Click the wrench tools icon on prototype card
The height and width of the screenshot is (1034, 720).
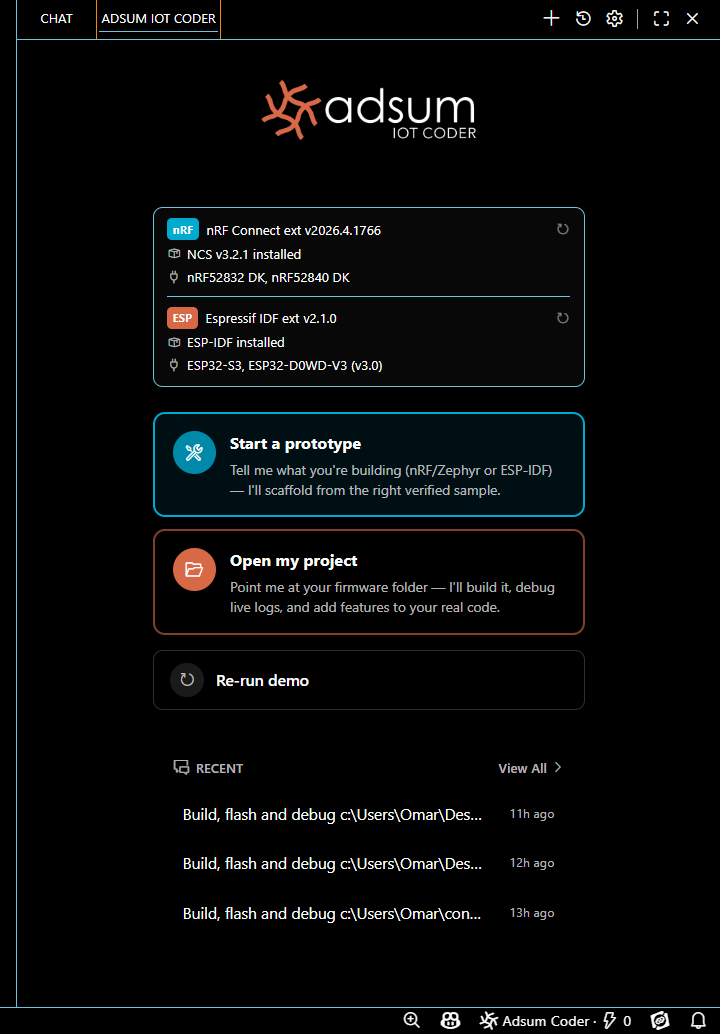point(194,452)
